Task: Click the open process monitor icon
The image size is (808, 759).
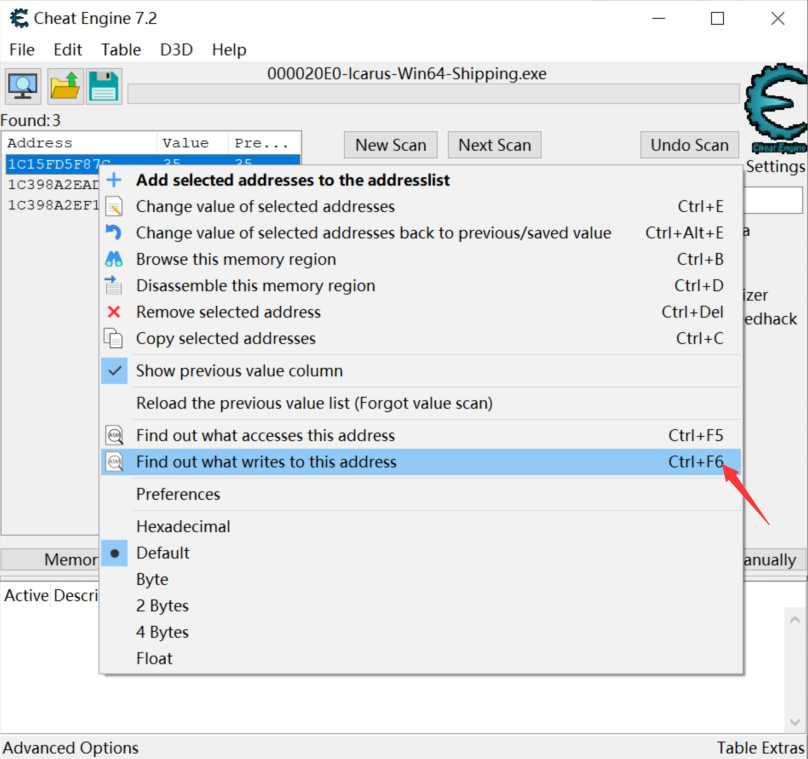Action: point(22,87)
